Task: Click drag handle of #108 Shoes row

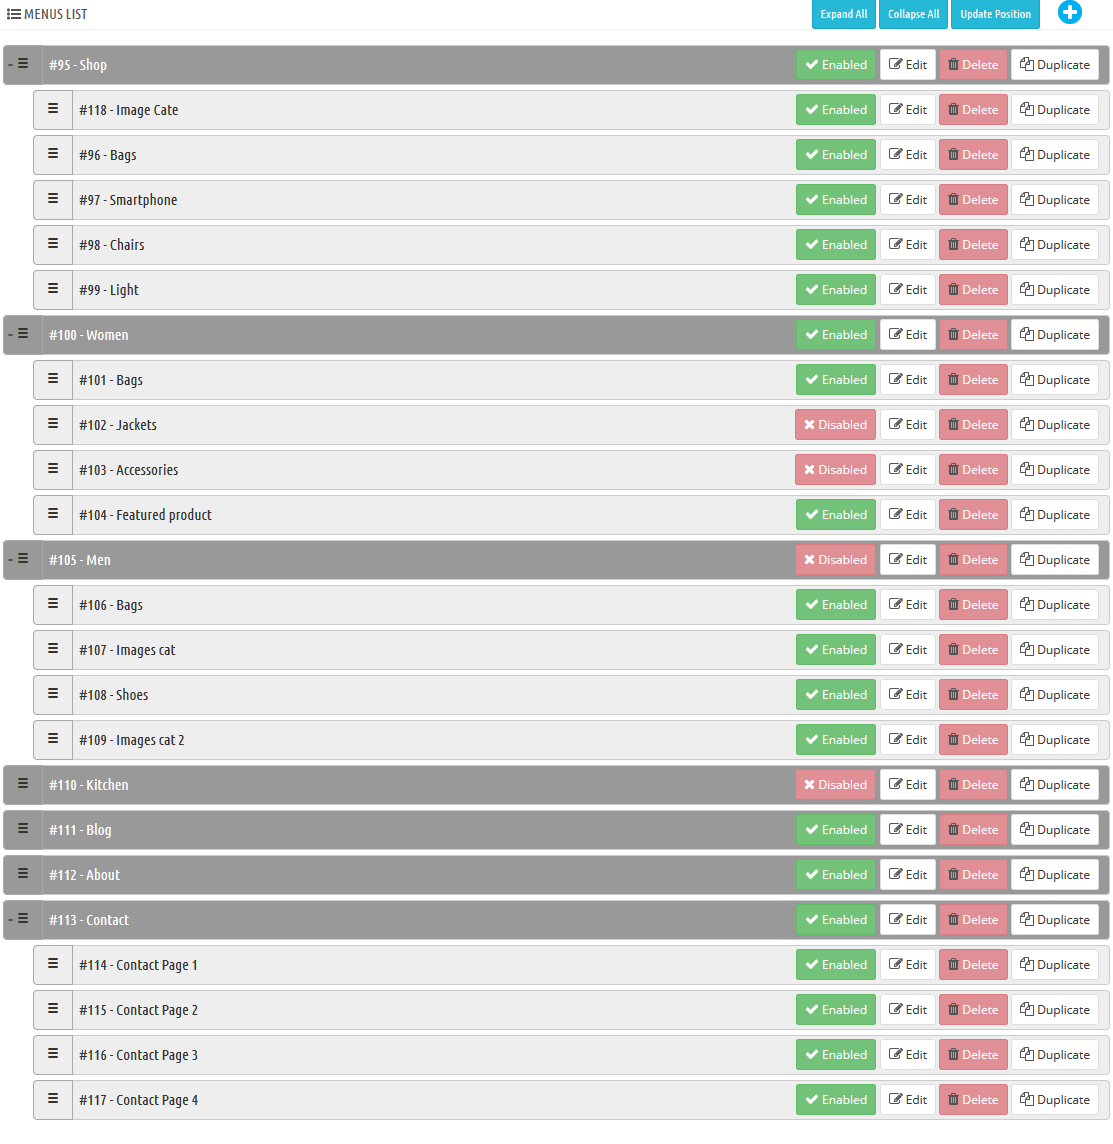Action: click(x=53, y=694)
